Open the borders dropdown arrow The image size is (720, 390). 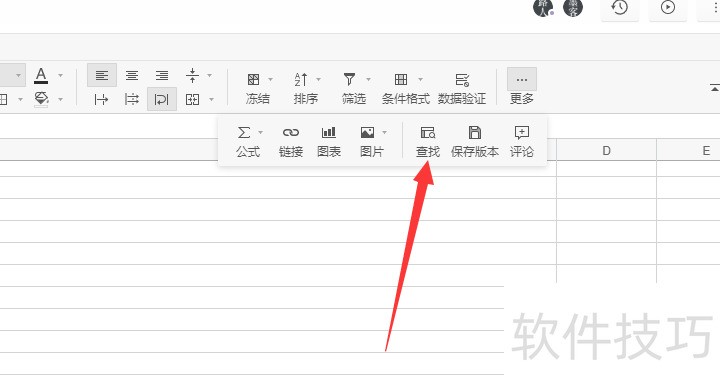pyautogui.click(x=20, y=99)
